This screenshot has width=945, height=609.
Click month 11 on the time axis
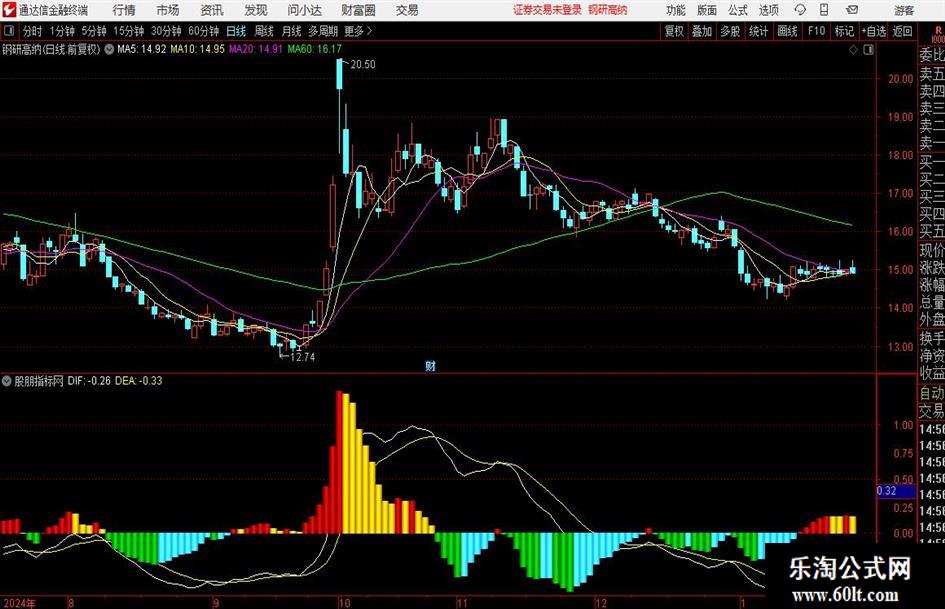(x=462, y=602)
